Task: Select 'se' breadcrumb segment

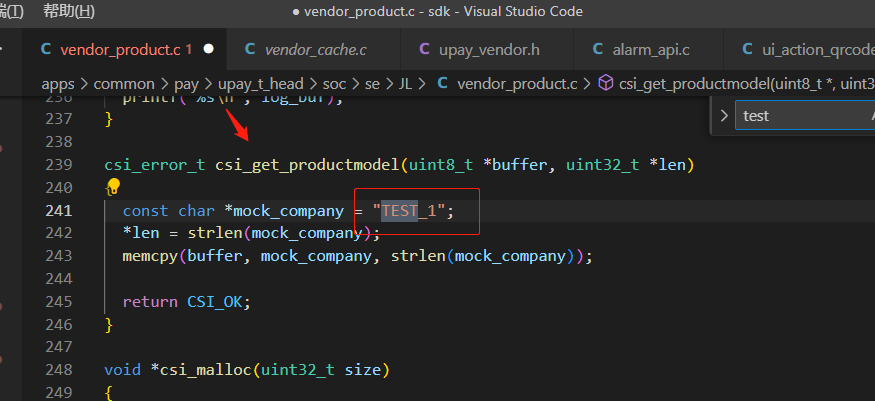Action: 372,84
